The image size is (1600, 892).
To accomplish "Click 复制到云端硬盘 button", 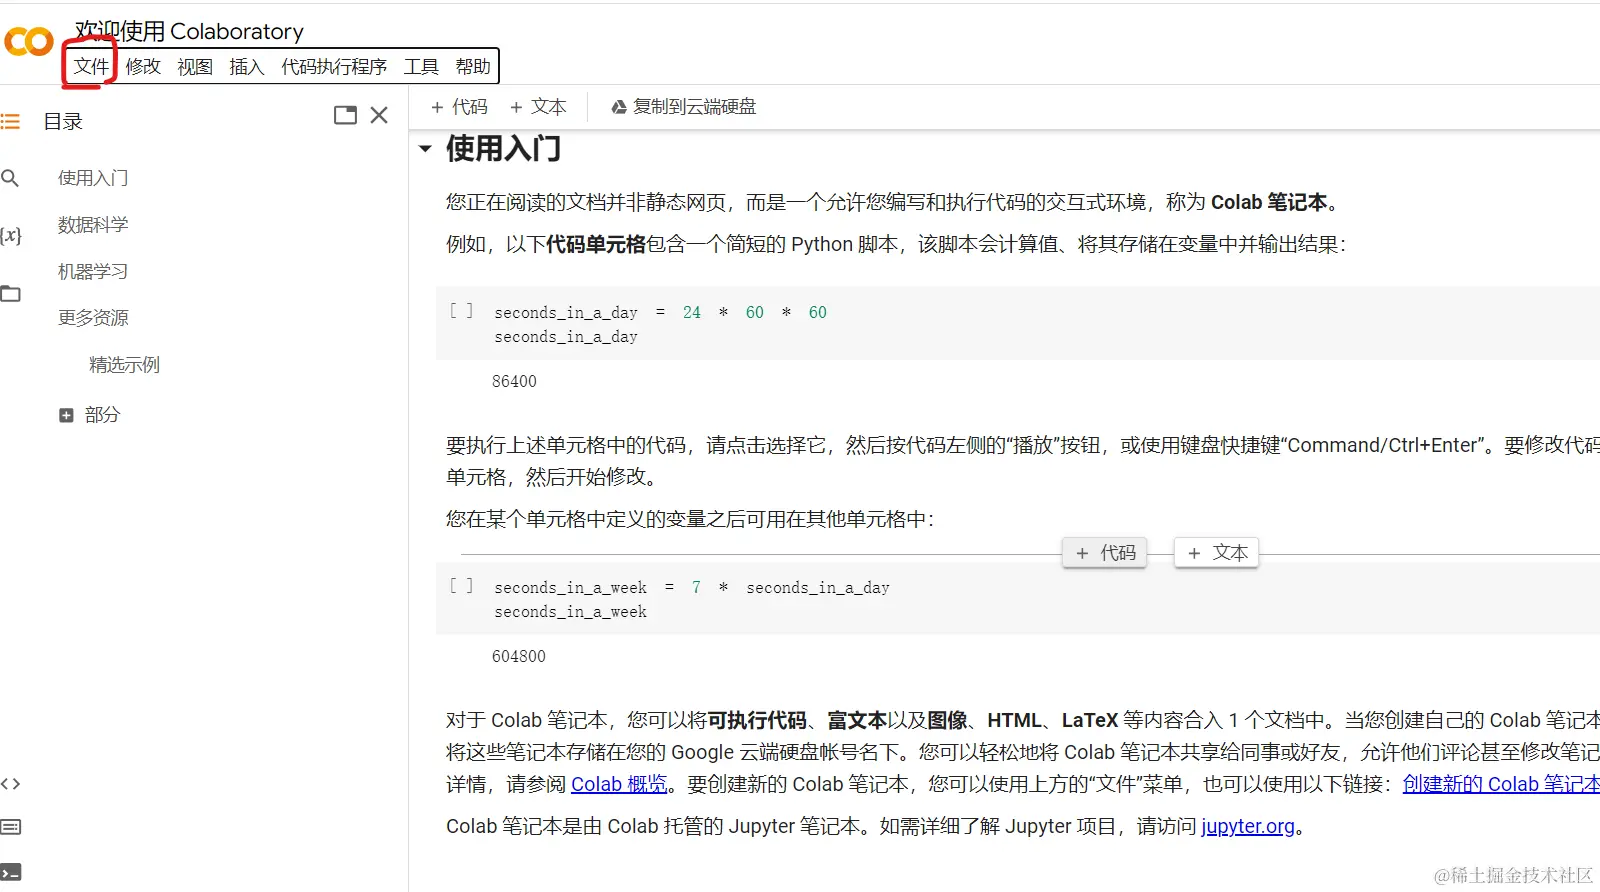I will [x=684, y=107].
